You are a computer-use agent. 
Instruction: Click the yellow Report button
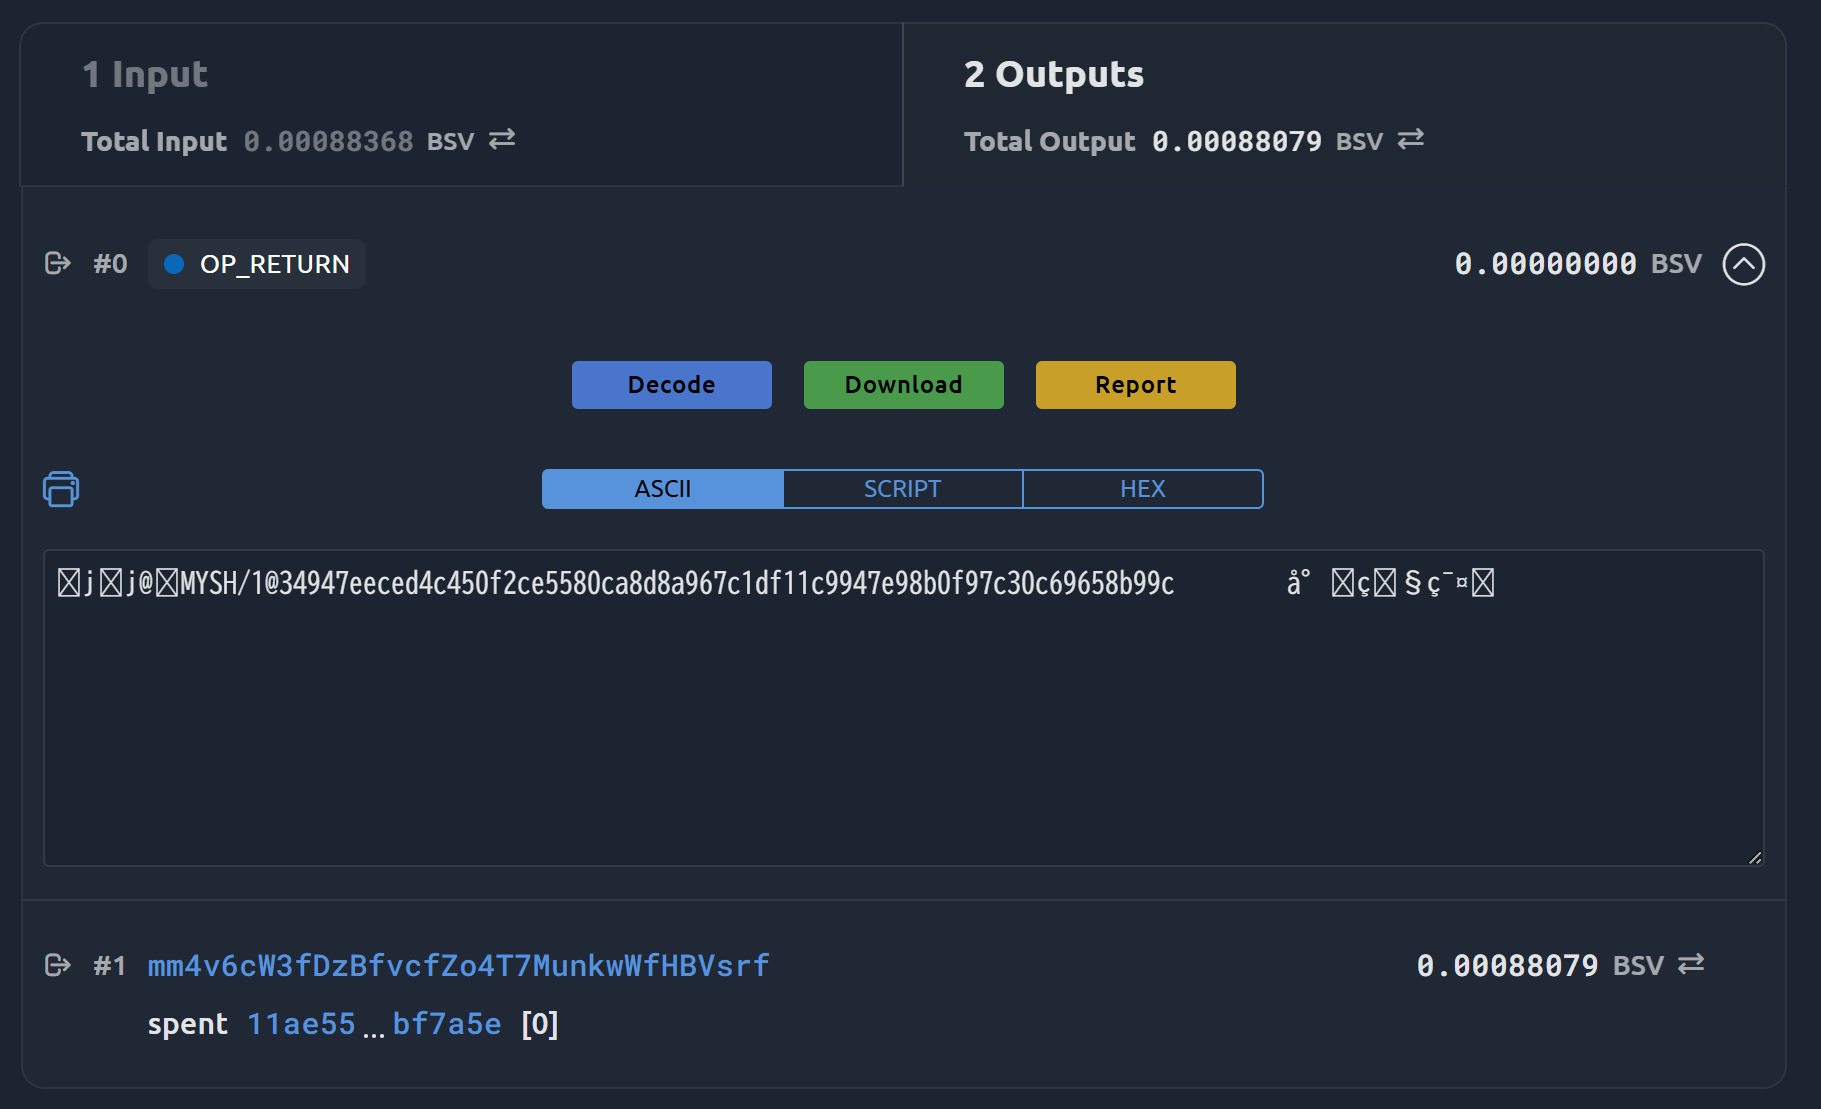(x=1136, y=385)
